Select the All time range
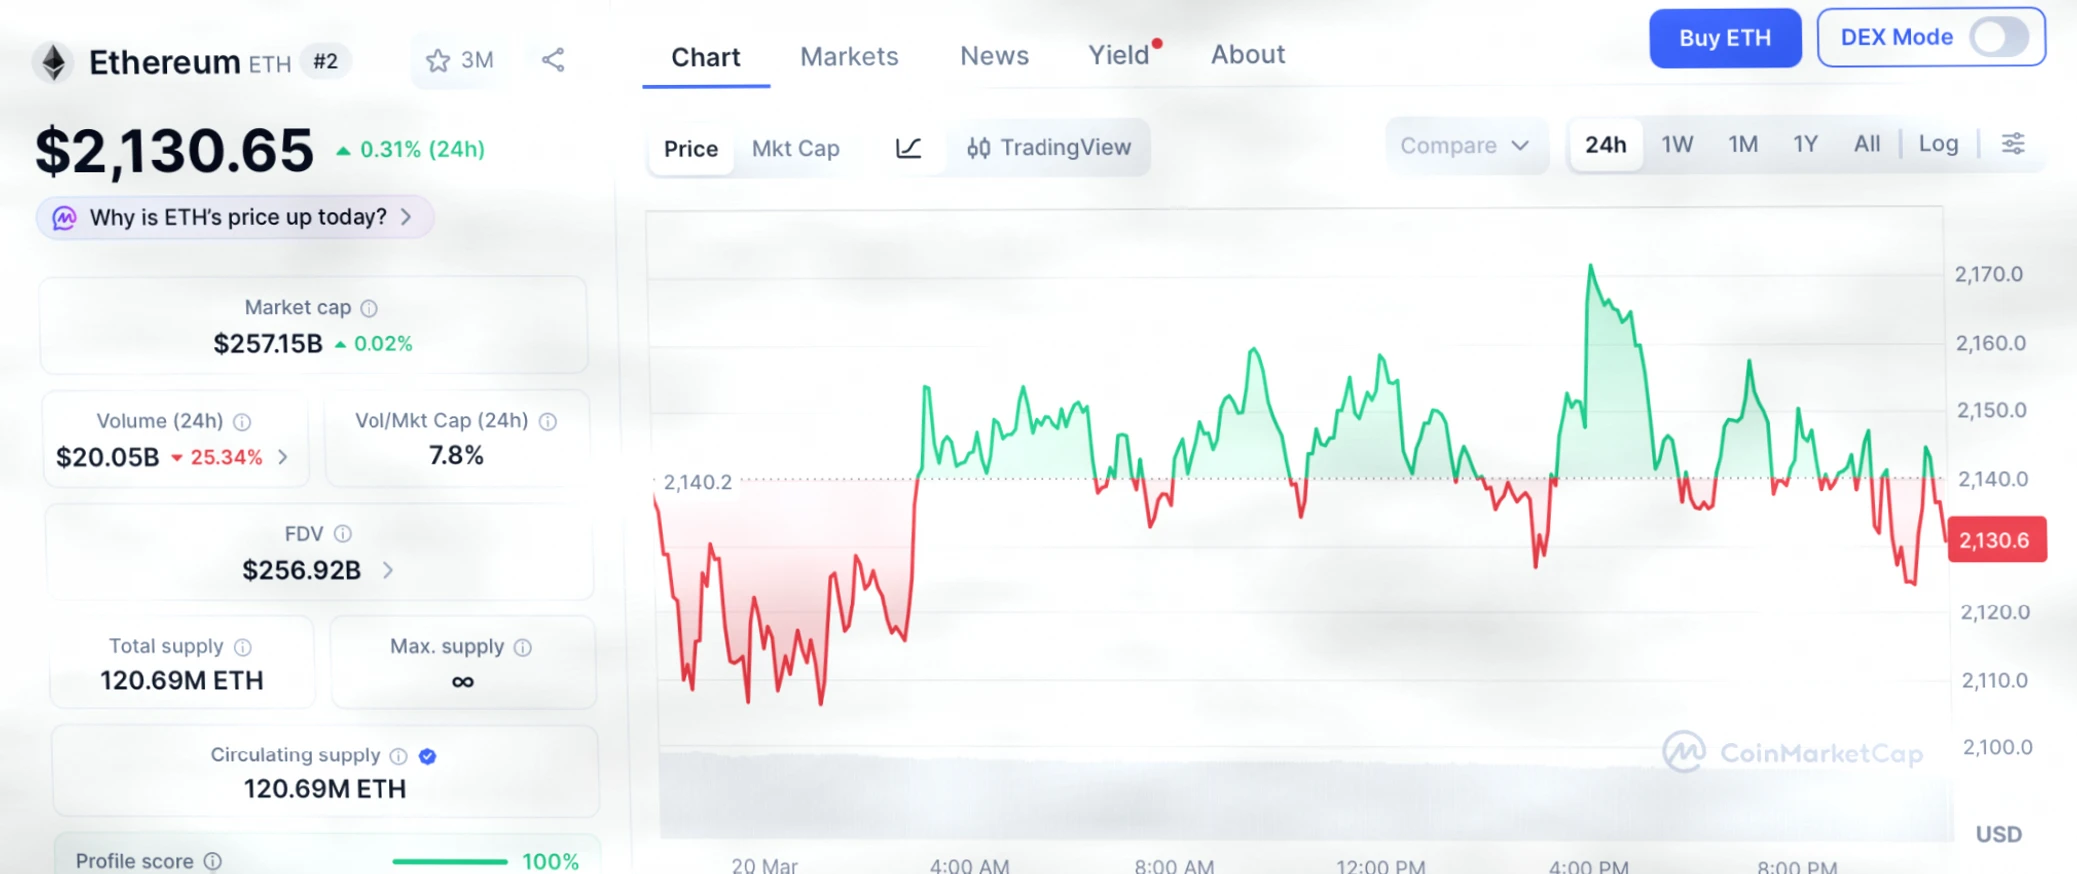The width and height of the screenshot is (2077, 874). tap(1867, 144)
